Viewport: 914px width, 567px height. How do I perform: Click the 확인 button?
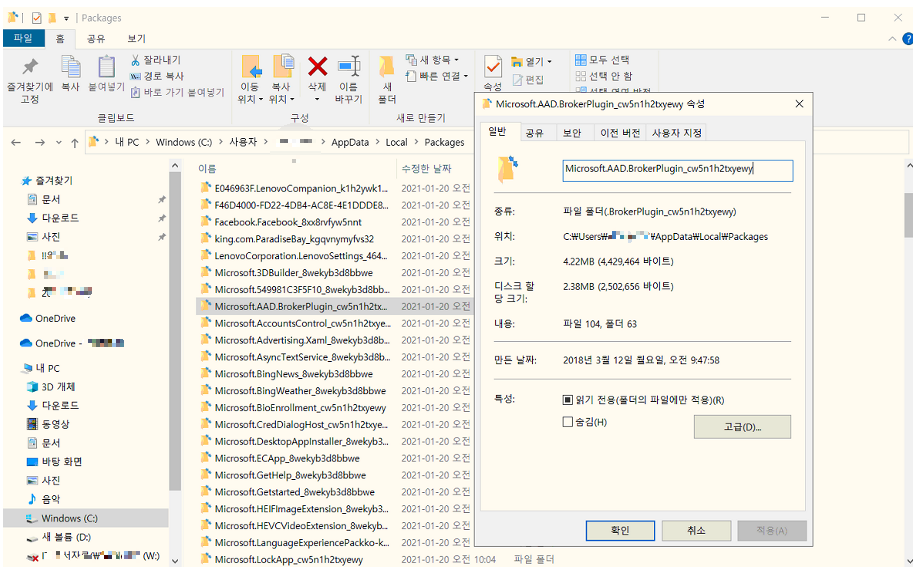pyautogui.click(x=620, y=530)
